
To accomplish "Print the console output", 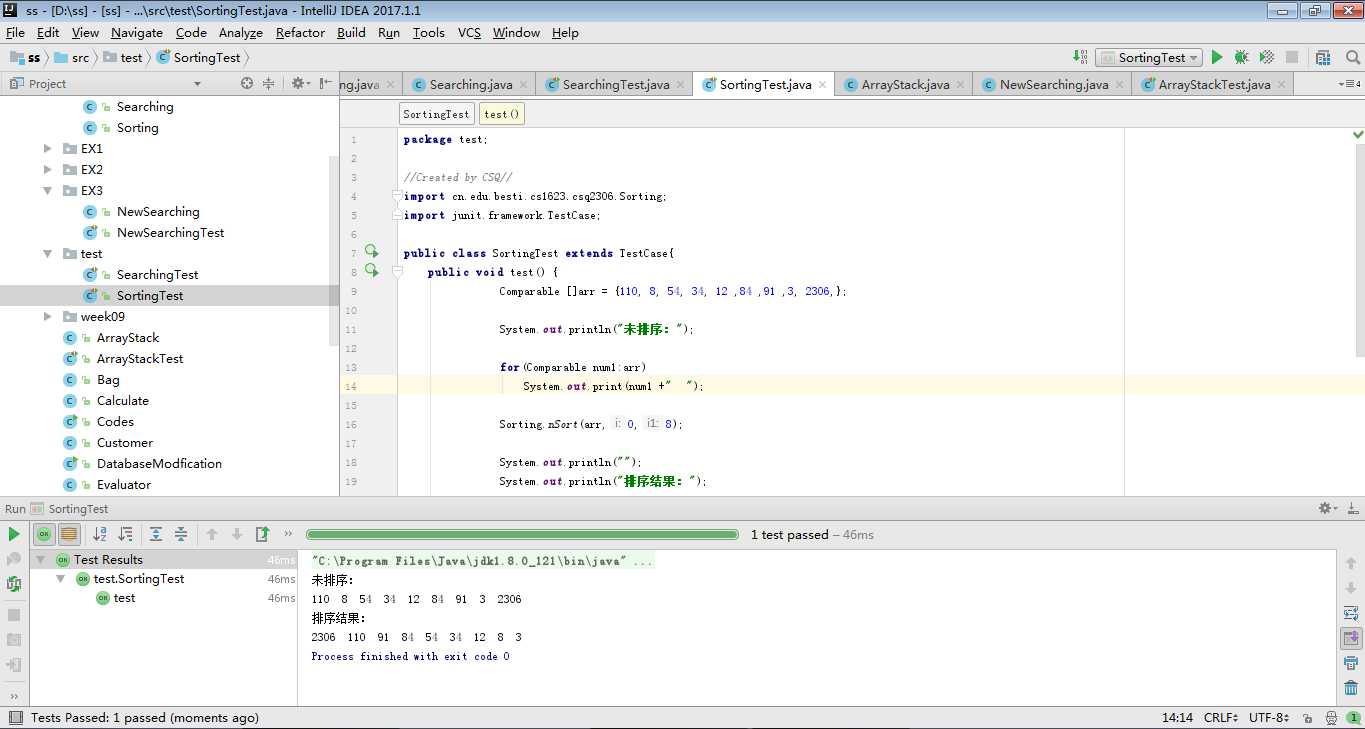I will [x=1351, y=663].
